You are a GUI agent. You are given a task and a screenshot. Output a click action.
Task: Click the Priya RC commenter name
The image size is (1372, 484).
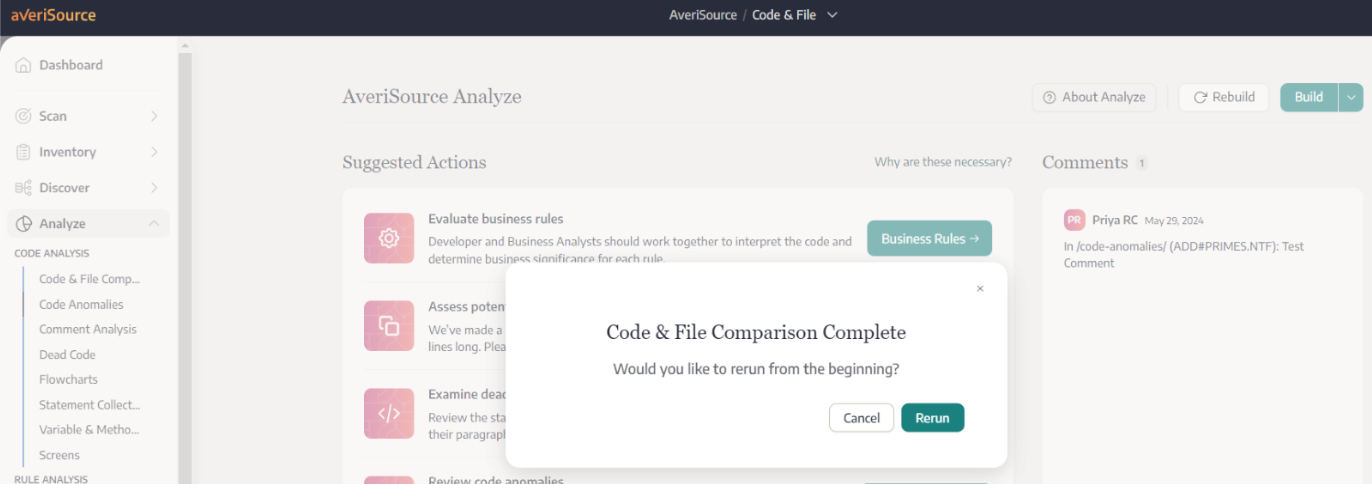[1115, 220]
